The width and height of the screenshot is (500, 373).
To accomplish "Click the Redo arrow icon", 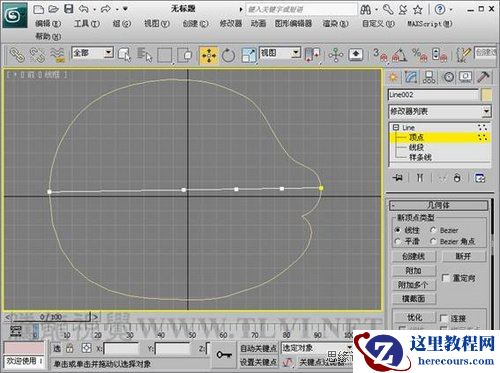I will click(106, 9).
